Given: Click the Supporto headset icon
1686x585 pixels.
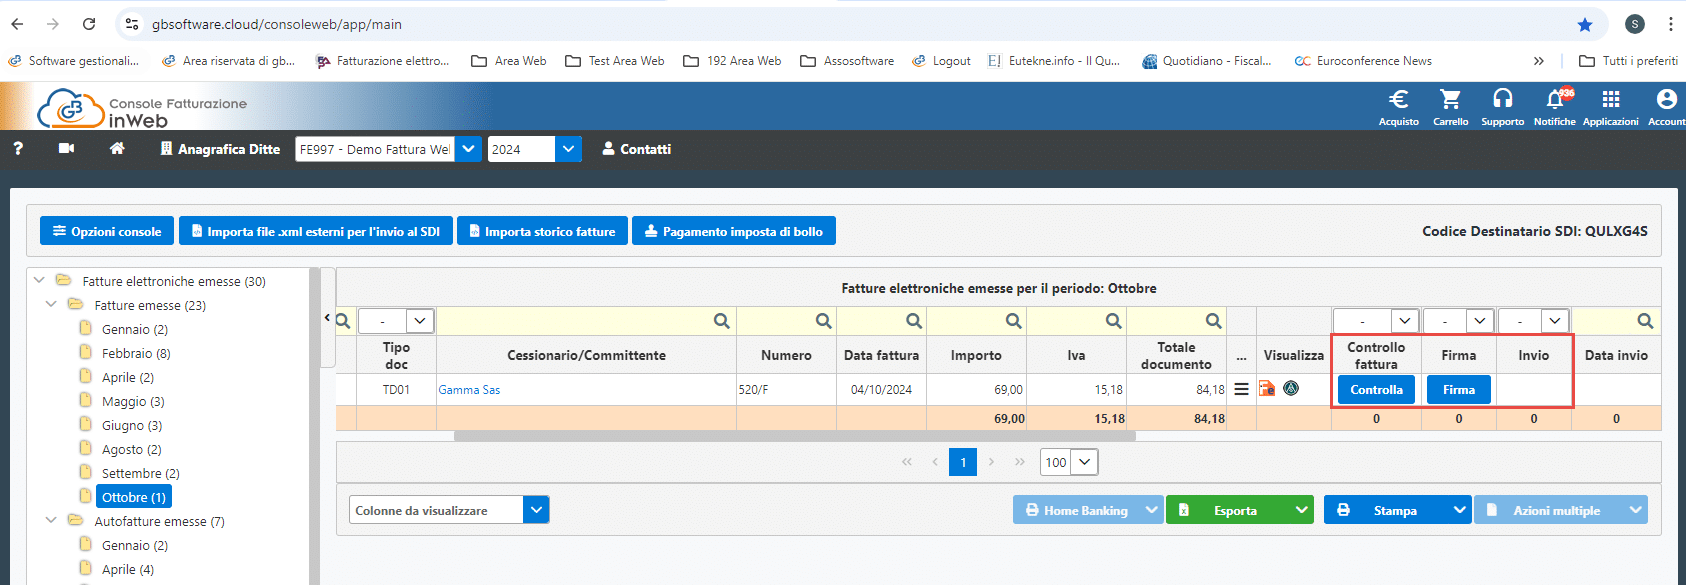Looking at the screenshot, I should point(1502,100).
